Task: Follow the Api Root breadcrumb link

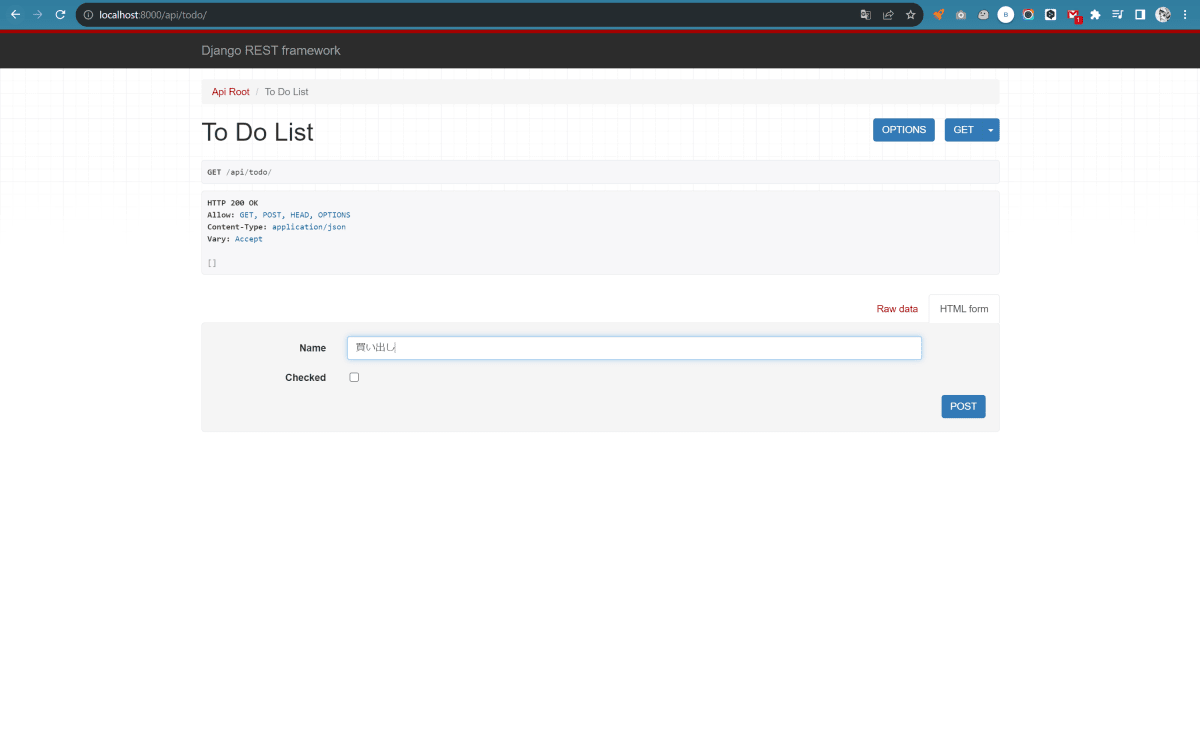Action: [231, 92]
